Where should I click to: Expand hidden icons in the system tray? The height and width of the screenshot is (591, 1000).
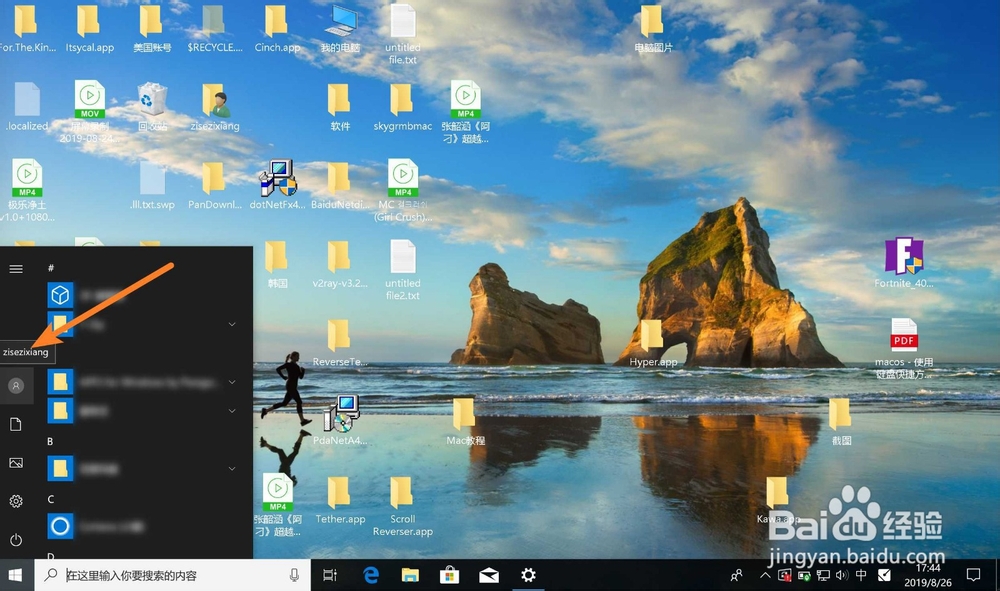coord(765,575)
